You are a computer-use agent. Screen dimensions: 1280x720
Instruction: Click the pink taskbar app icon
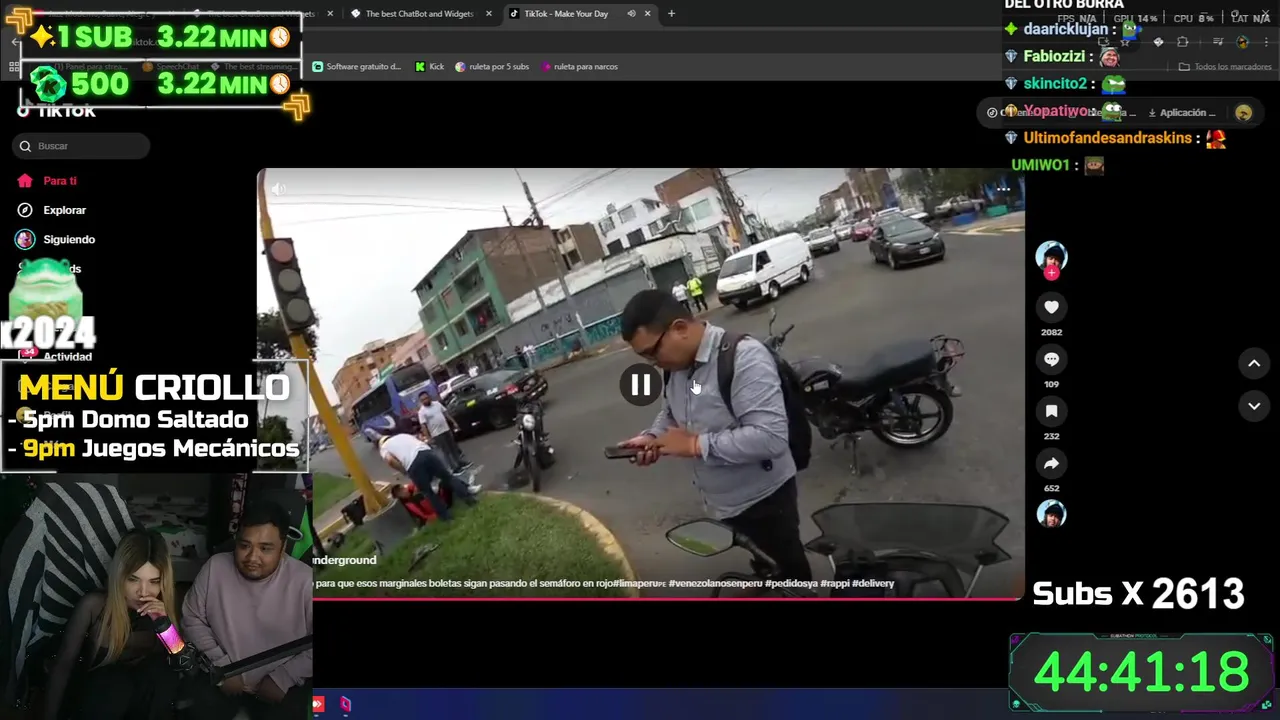click(x=345, y=705)
